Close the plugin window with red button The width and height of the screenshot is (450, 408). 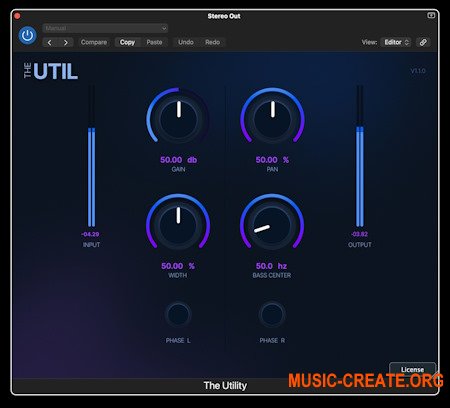17,16
